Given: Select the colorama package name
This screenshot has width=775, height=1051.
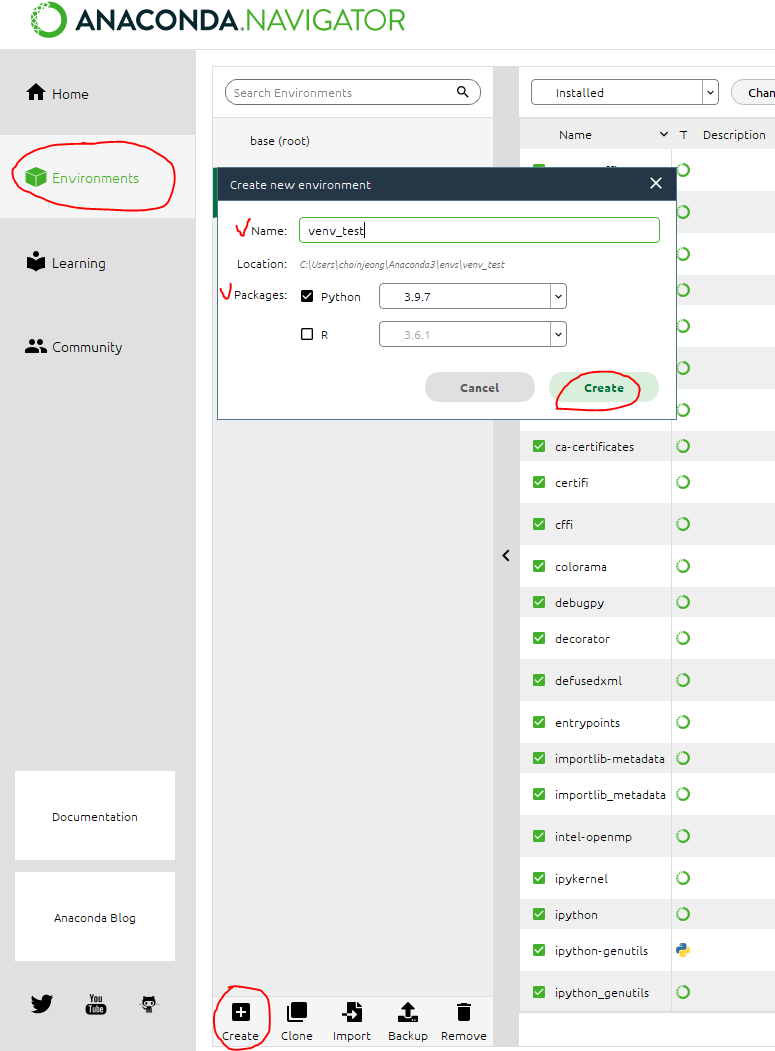Looking at the screenshot, I should pyautogui.click(x=581, y=566).
